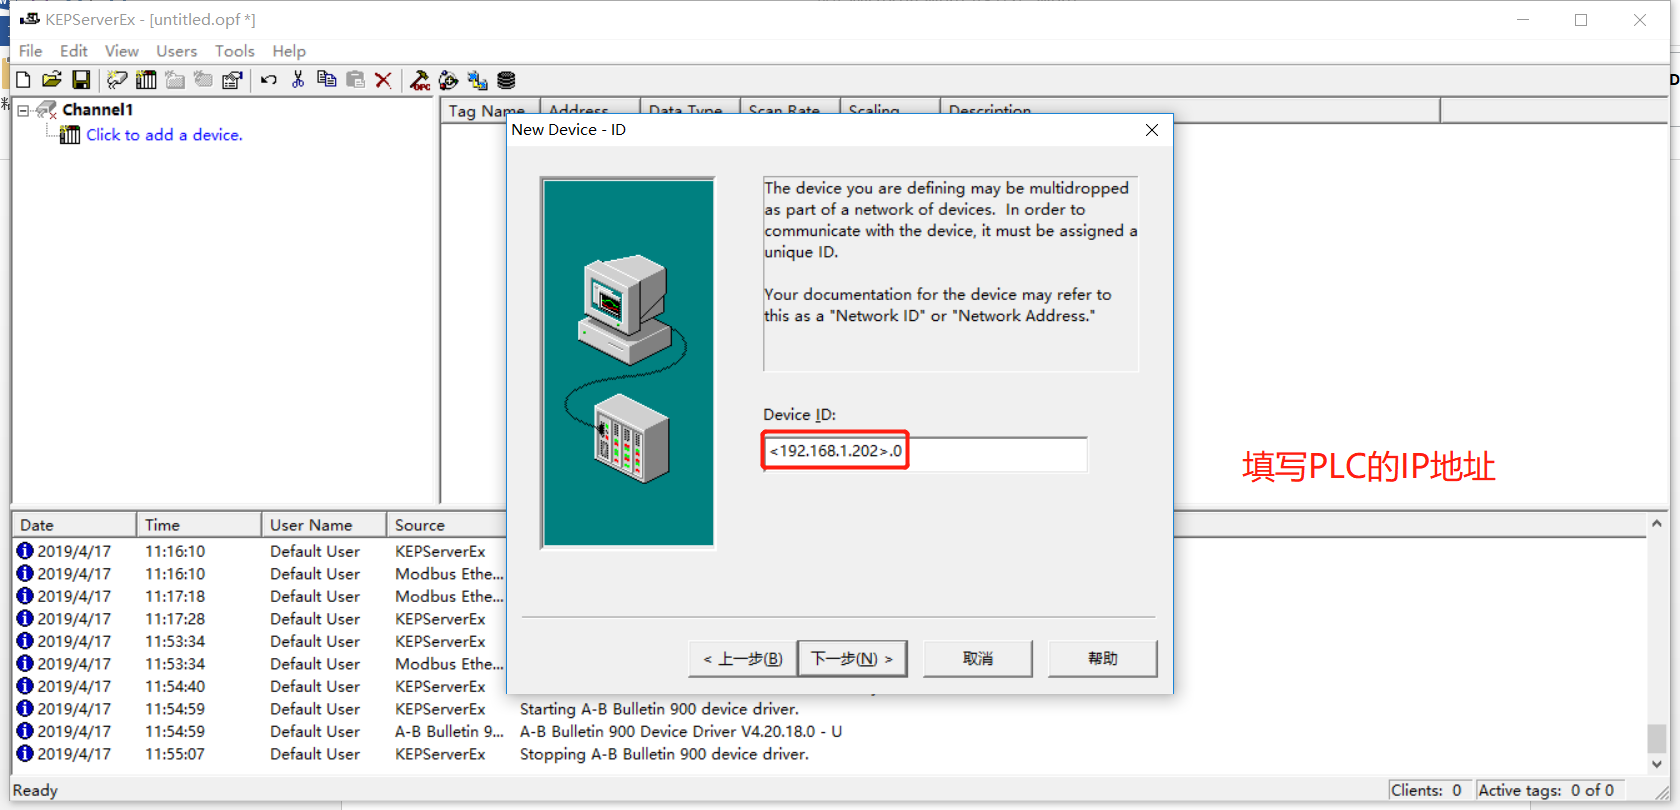Sort event log by User Name column header
1680x810 pixels.
click(324, 525)
